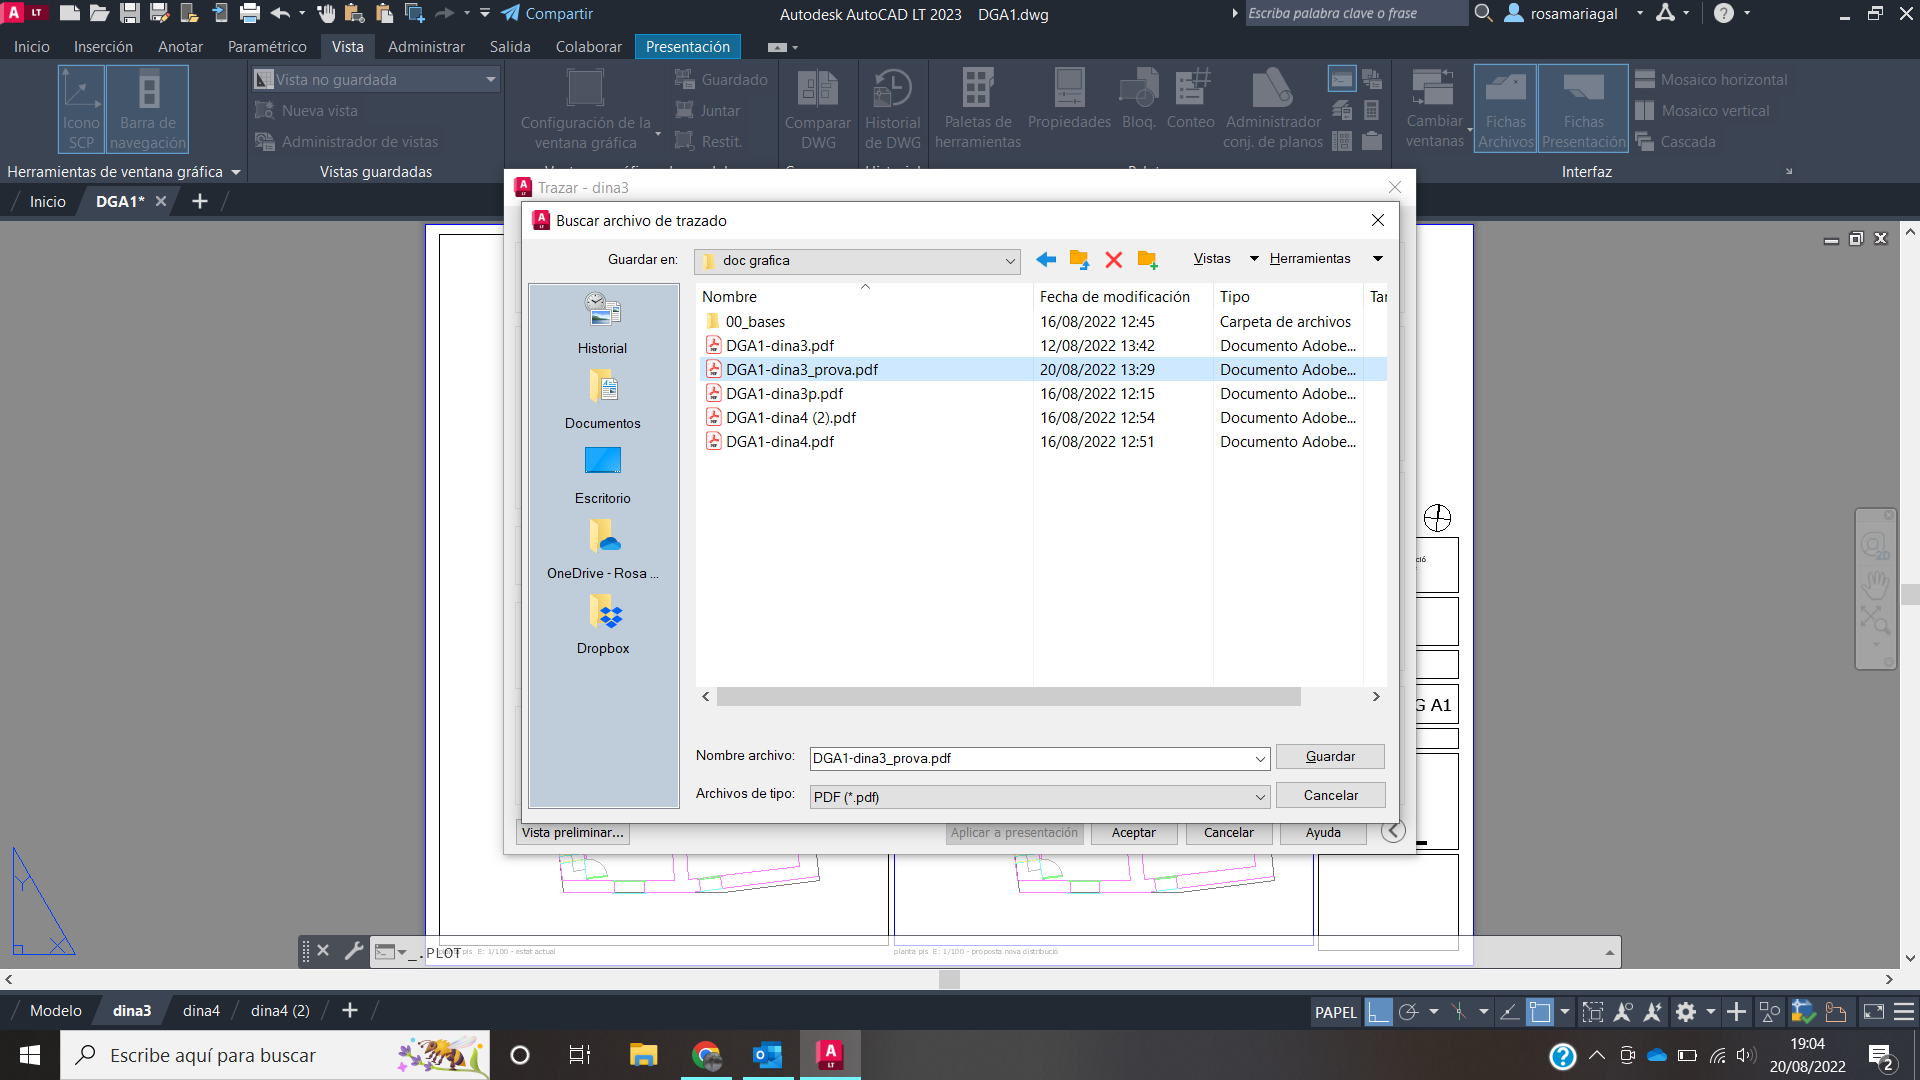Delete selected file using the red X icon
The width and height of the screenshot is (1920, 1080).
1113,259
